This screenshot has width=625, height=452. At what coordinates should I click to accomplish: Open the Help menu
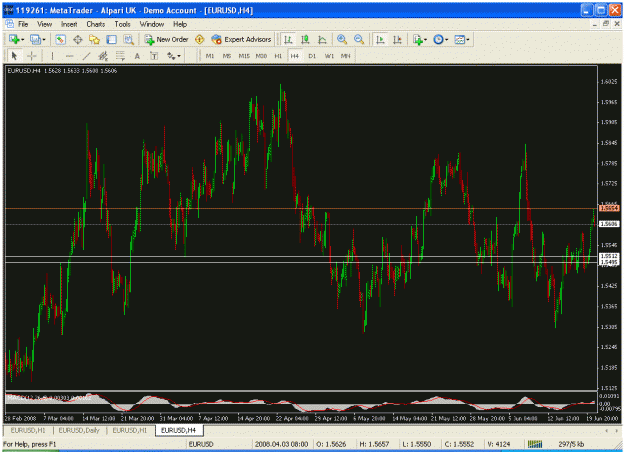pyautogui.click(x=180, y=24)
